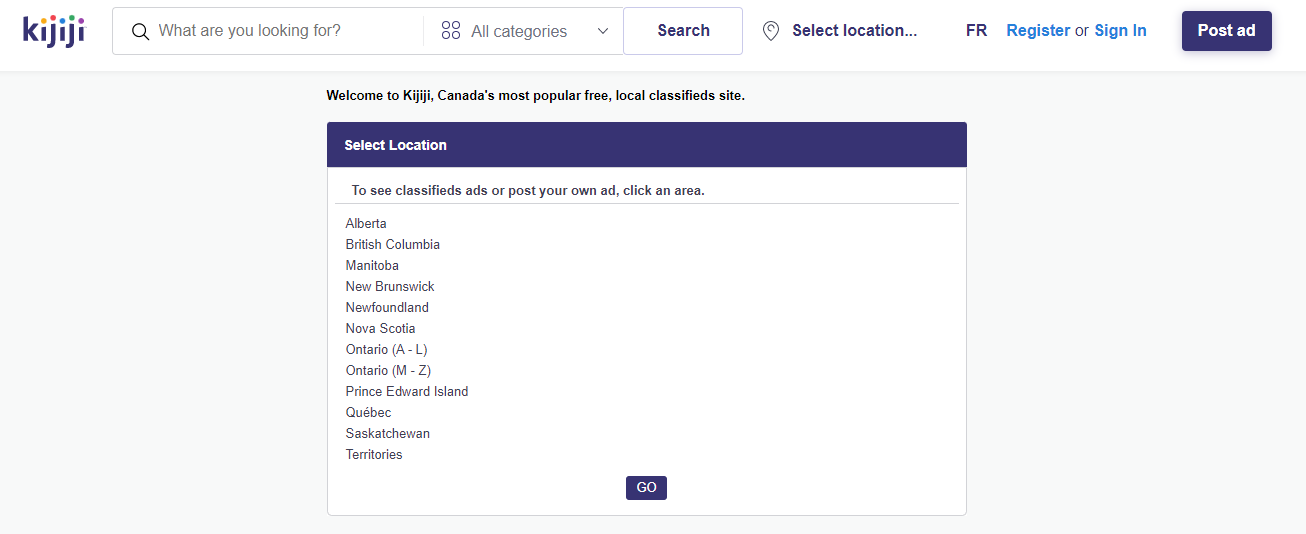Open the Sign In link

1120,31
